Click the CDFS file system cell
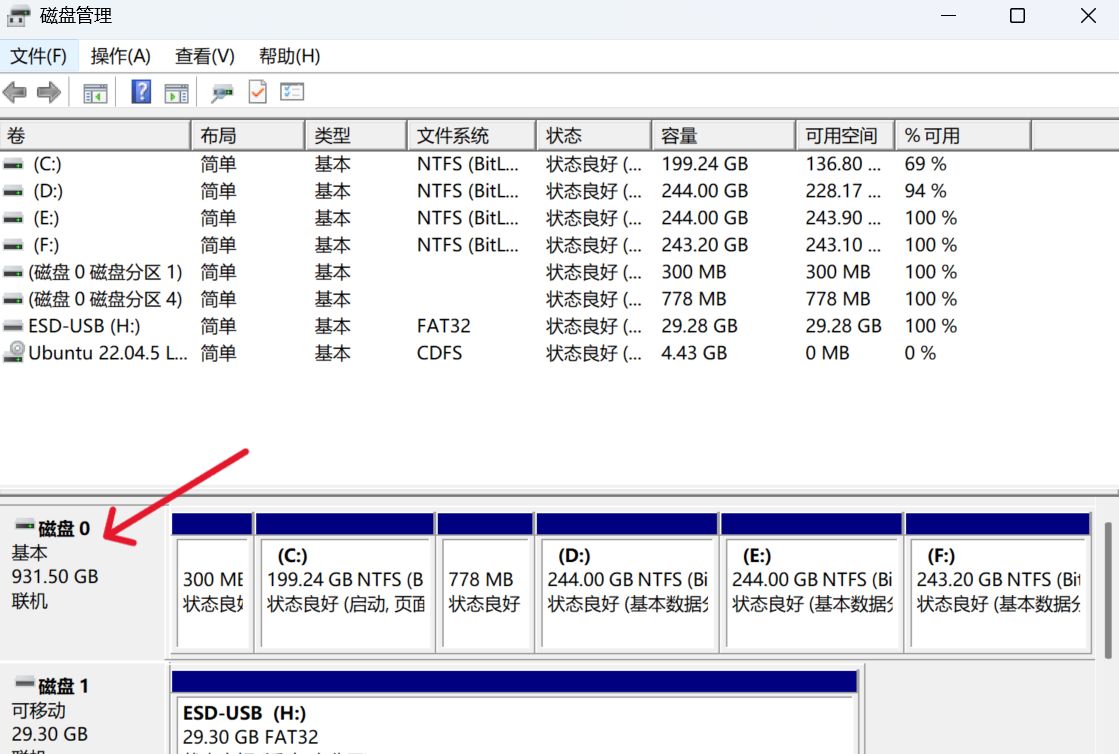Screen dimensions: 1119x754 pyautogui.click(x=439, y=353)
